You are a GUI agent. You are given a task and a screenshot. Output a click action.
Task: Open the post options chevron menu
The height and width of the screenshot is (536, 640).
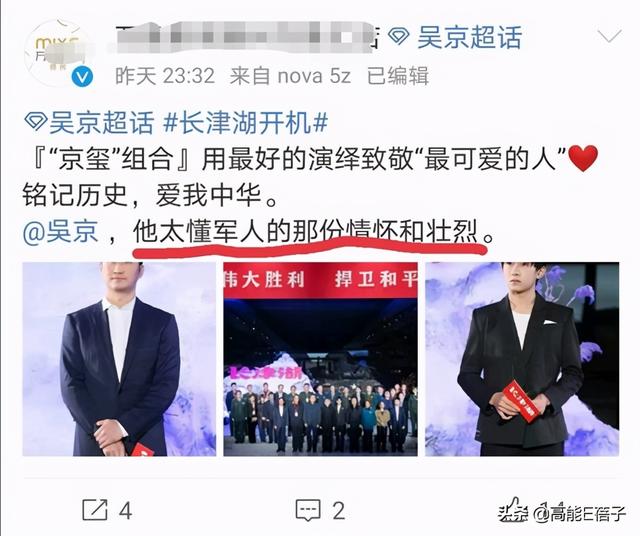pos(609,36)
